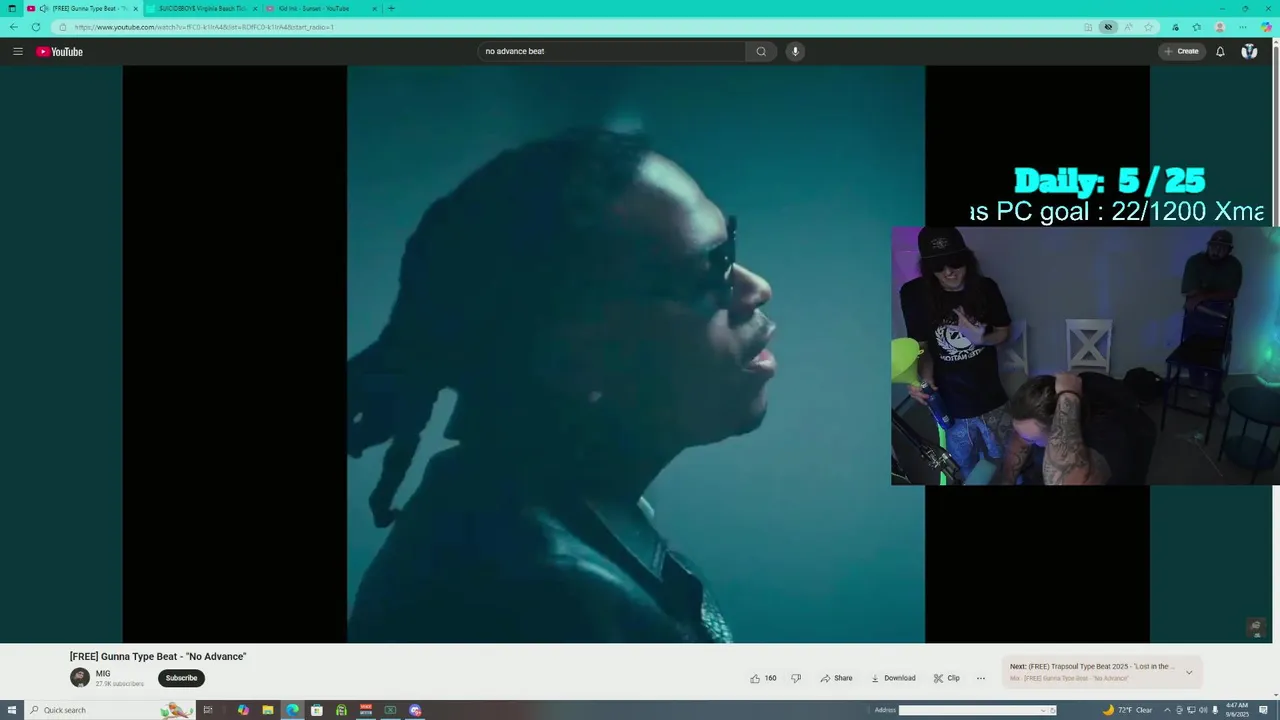Open weather 72°F Clear widget
This screenshot has height=720, width=1280.
click(1127, 710)
